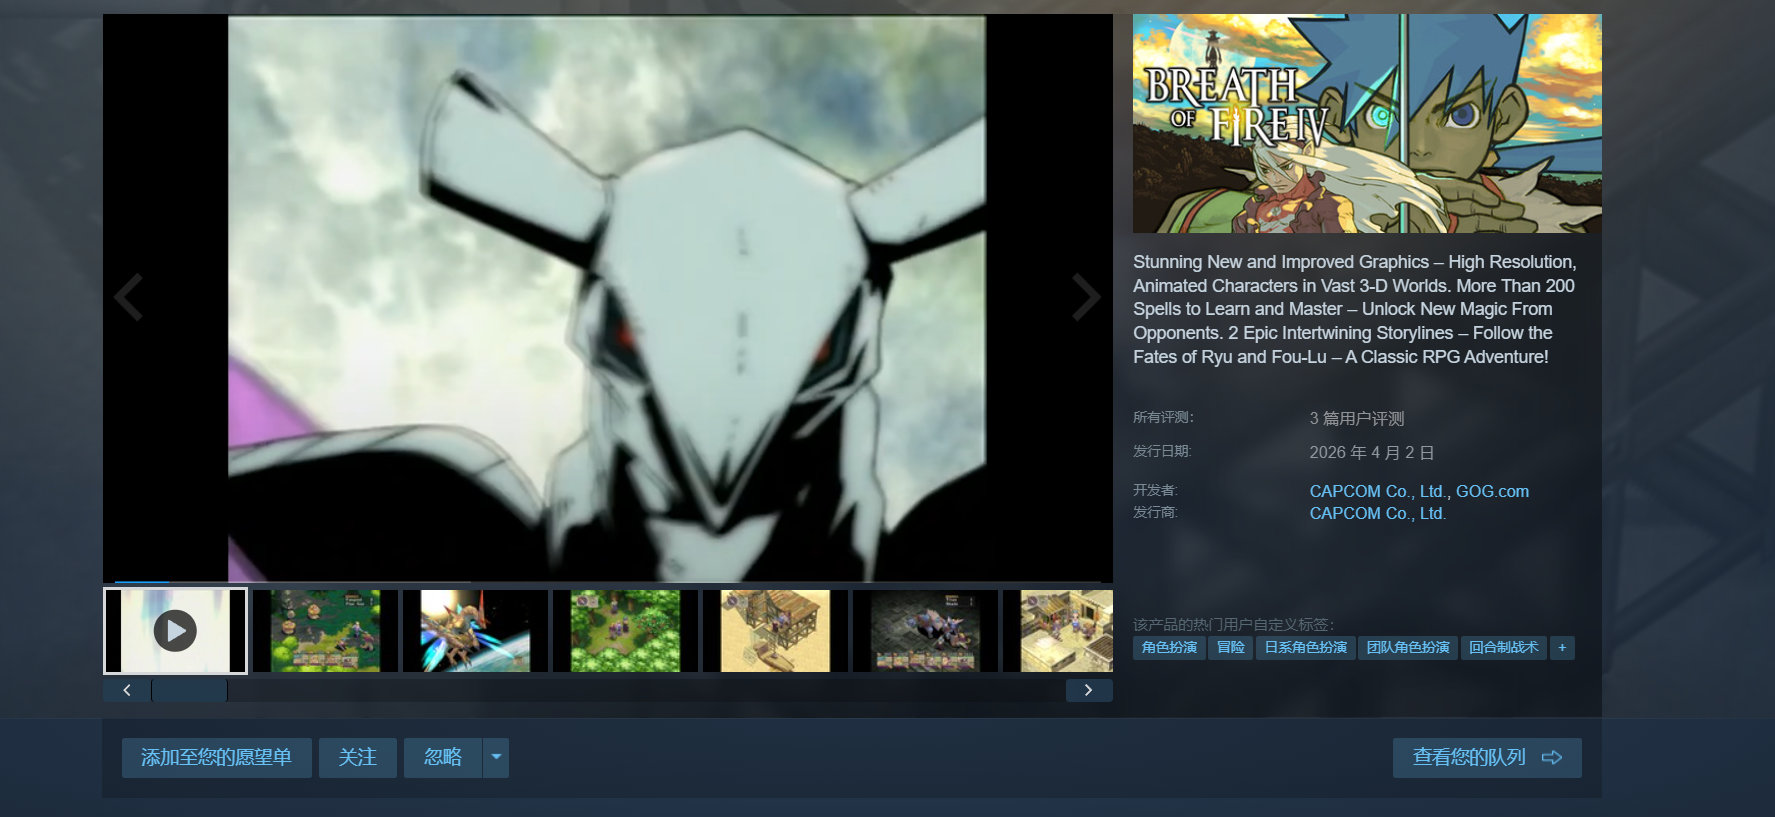Select the 日系角色扮演 tag
Screen dimensions: 1775x817
pos(1306,648)
